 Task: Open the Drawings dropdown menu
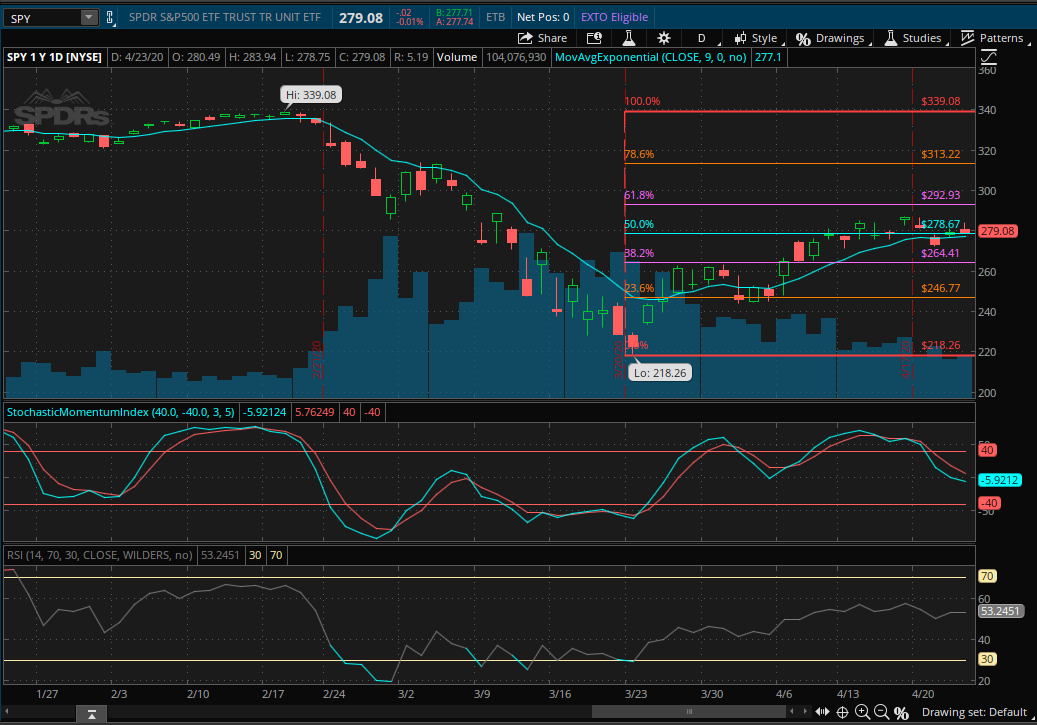(832, 38)
